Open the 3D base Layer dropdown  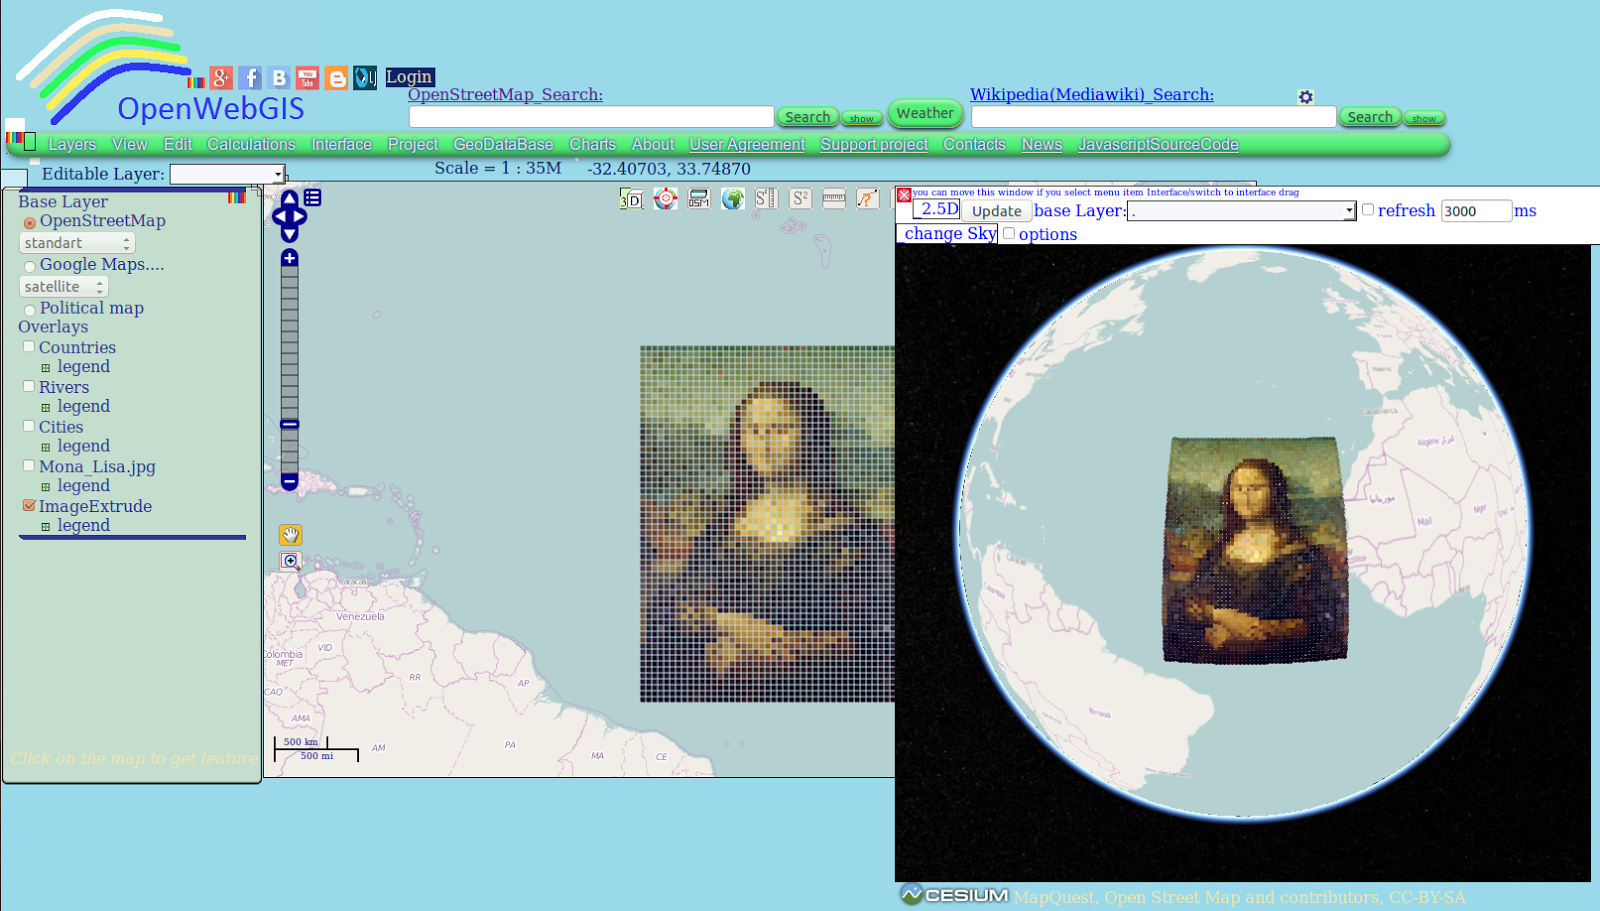point(1241,211)
